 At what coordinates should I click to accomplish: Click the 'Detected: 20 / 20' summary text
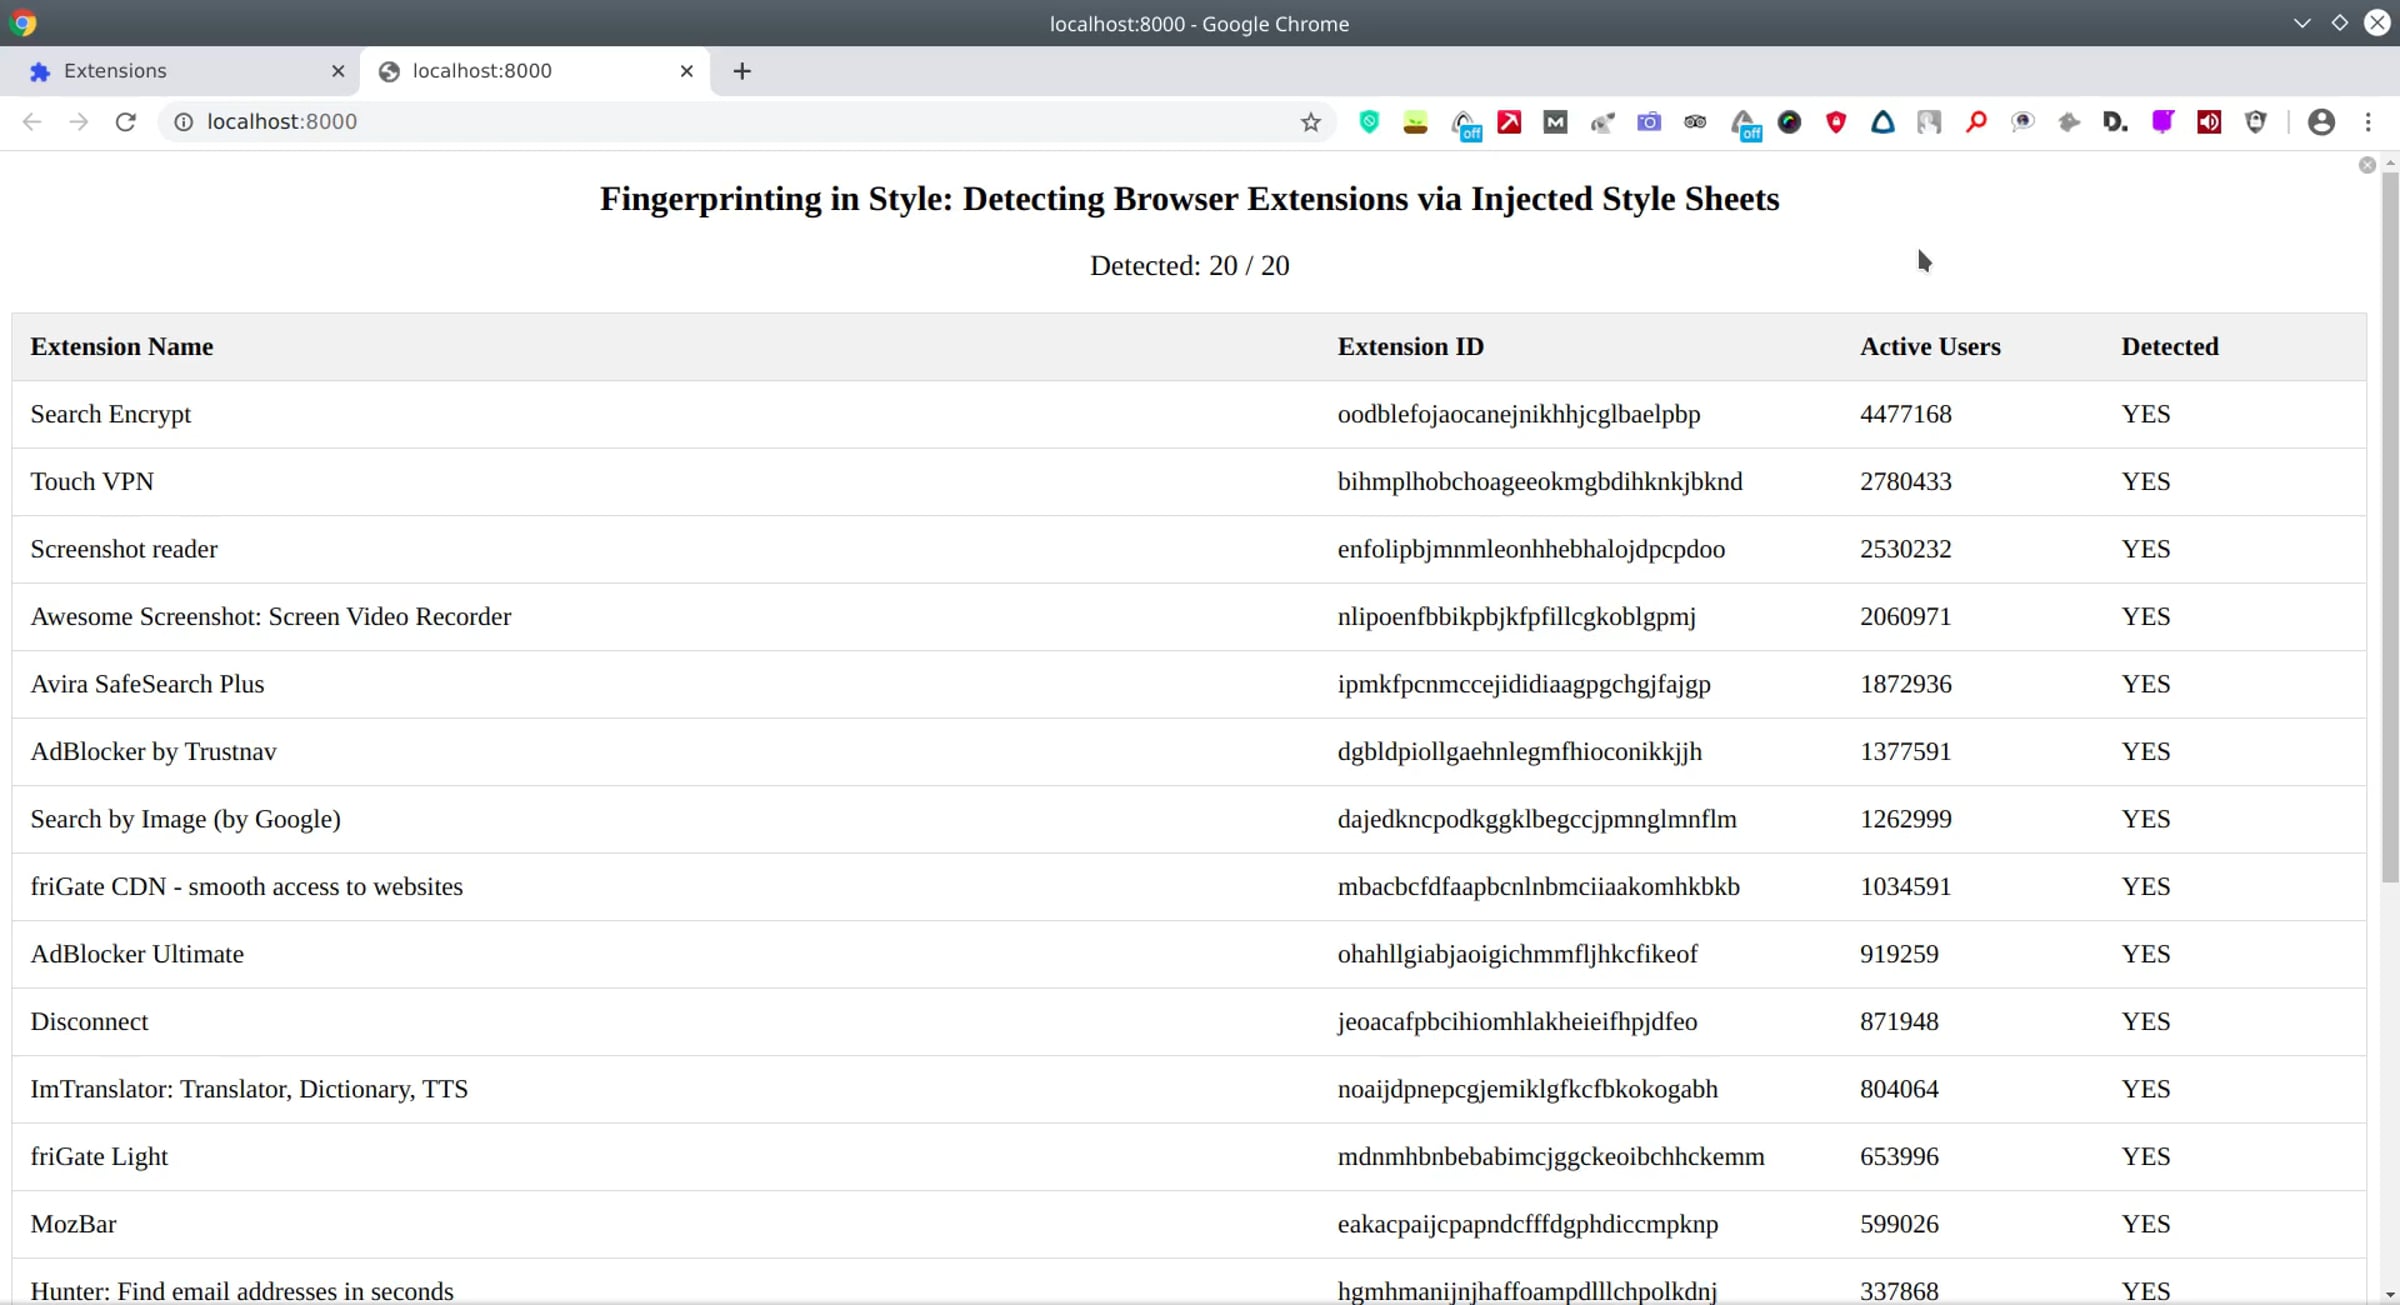click(1189, 266)
